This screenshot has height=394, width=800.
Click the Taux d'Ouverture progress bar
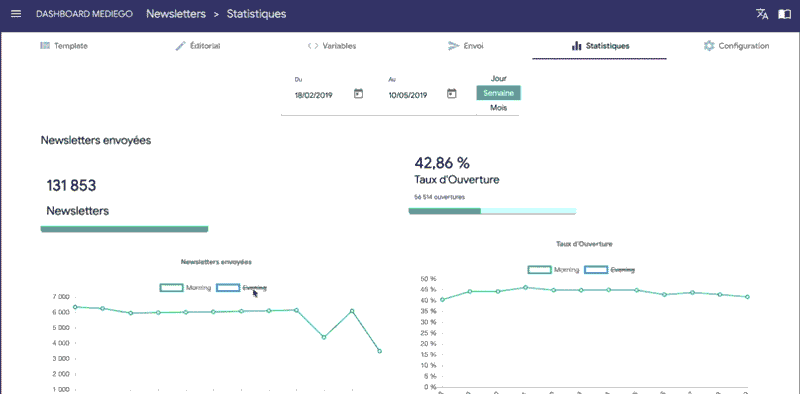pos(492,211)
